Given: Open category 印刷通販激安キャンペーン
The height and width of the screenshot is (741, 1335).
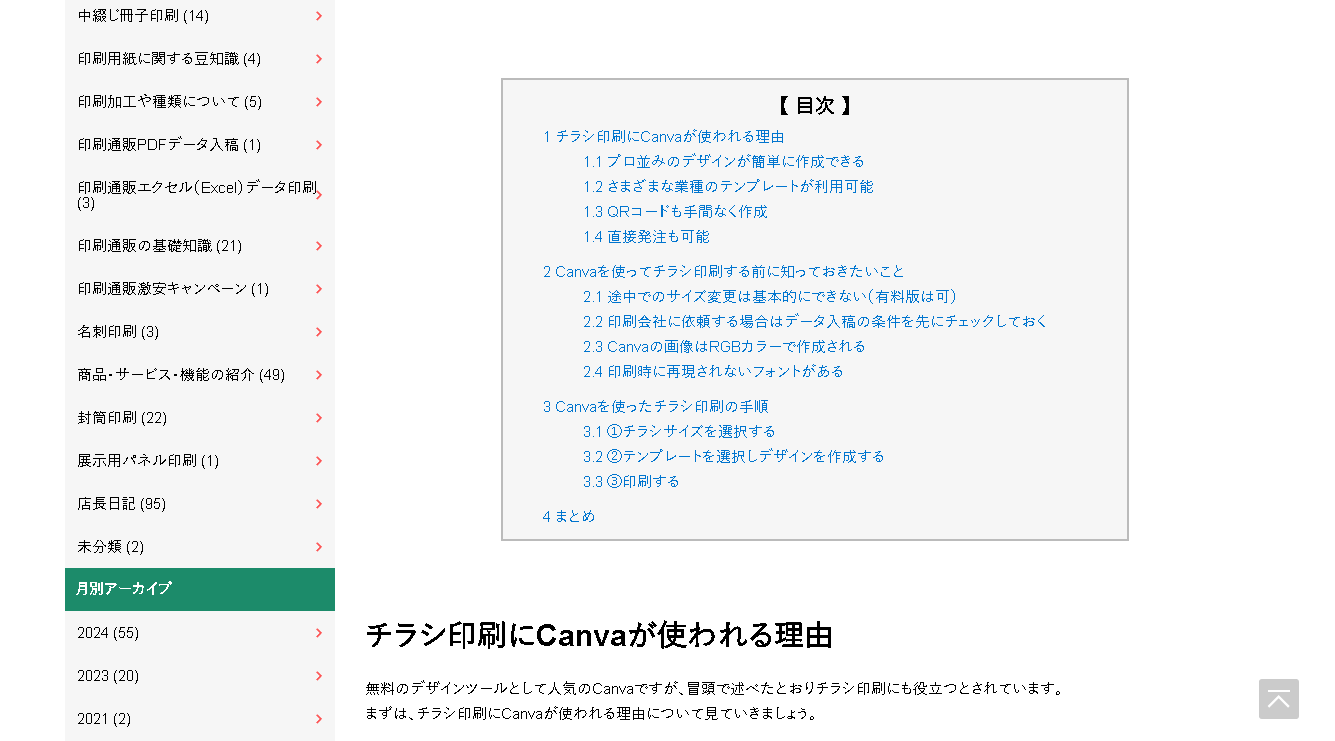Looking at the screenshot, I should point(200,289).
